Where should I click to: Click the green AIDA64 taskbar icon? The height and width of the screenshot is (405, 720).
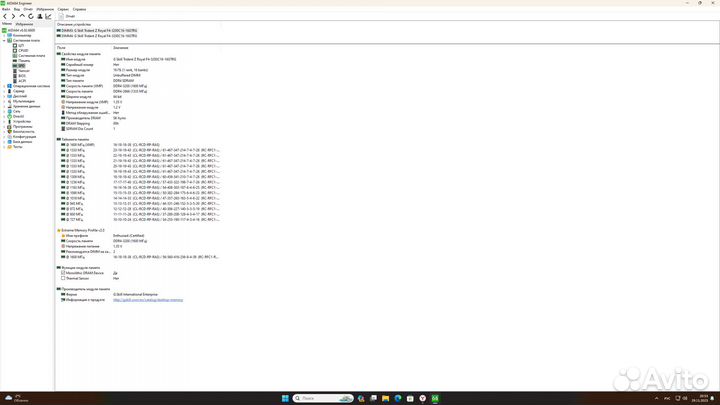click(x=435, y=398)
